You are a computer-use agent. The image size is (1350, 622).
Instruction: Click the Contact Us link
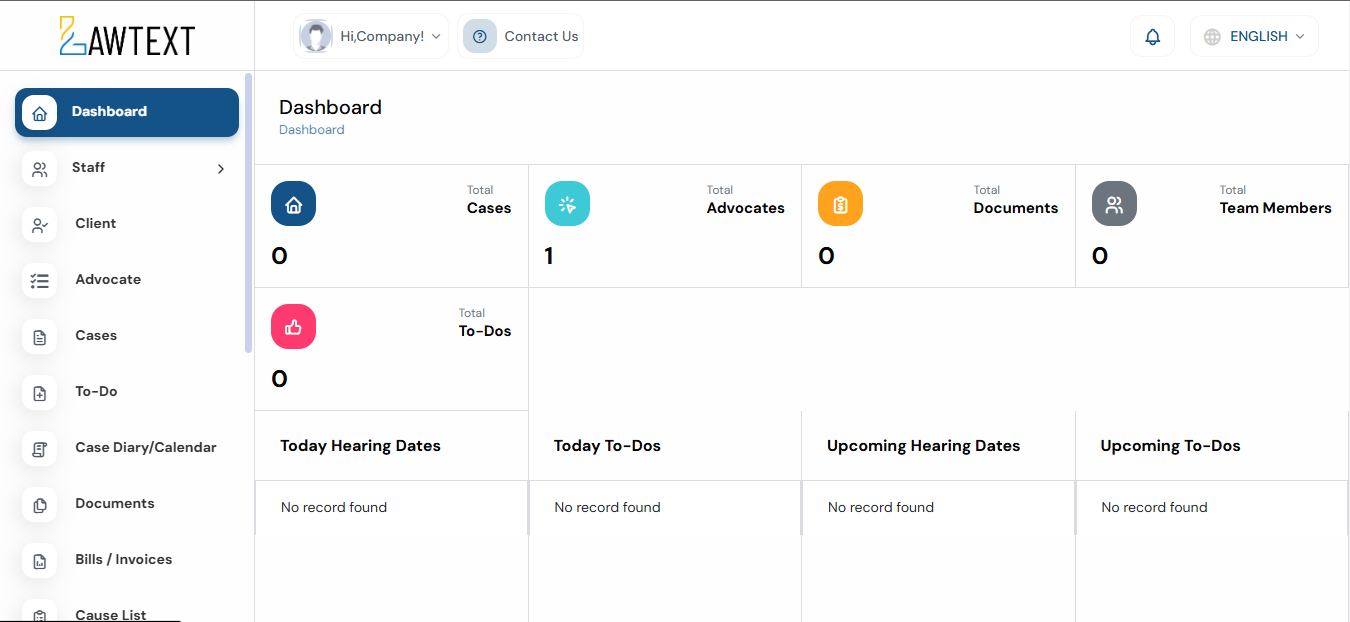tap(541, 37)
